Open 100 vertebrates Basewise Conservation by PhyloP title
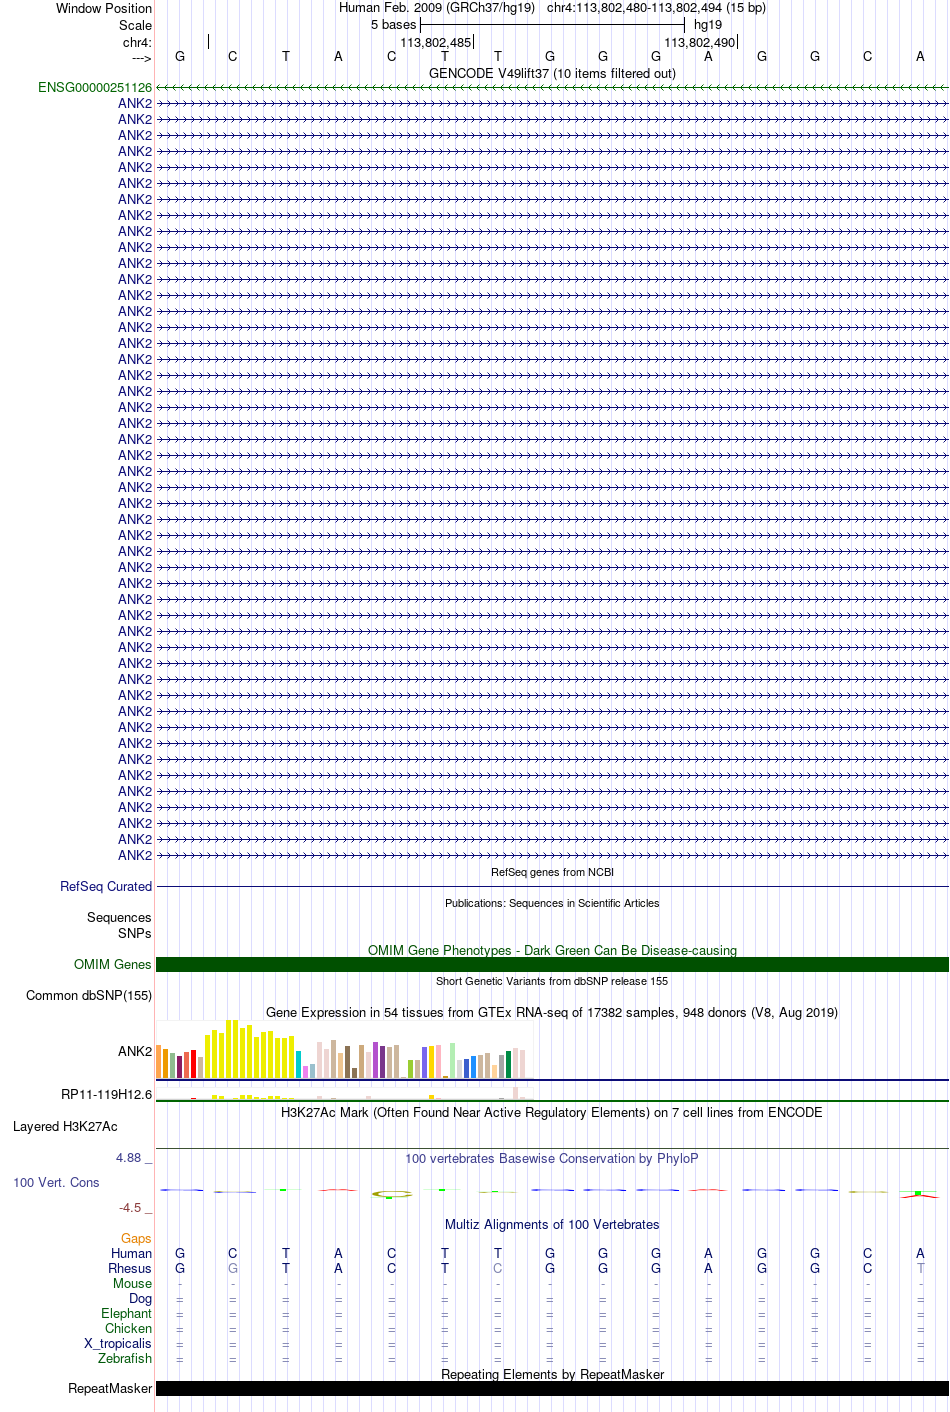This screenshot has width=950, height=1412. click(x=552, y=1158)
